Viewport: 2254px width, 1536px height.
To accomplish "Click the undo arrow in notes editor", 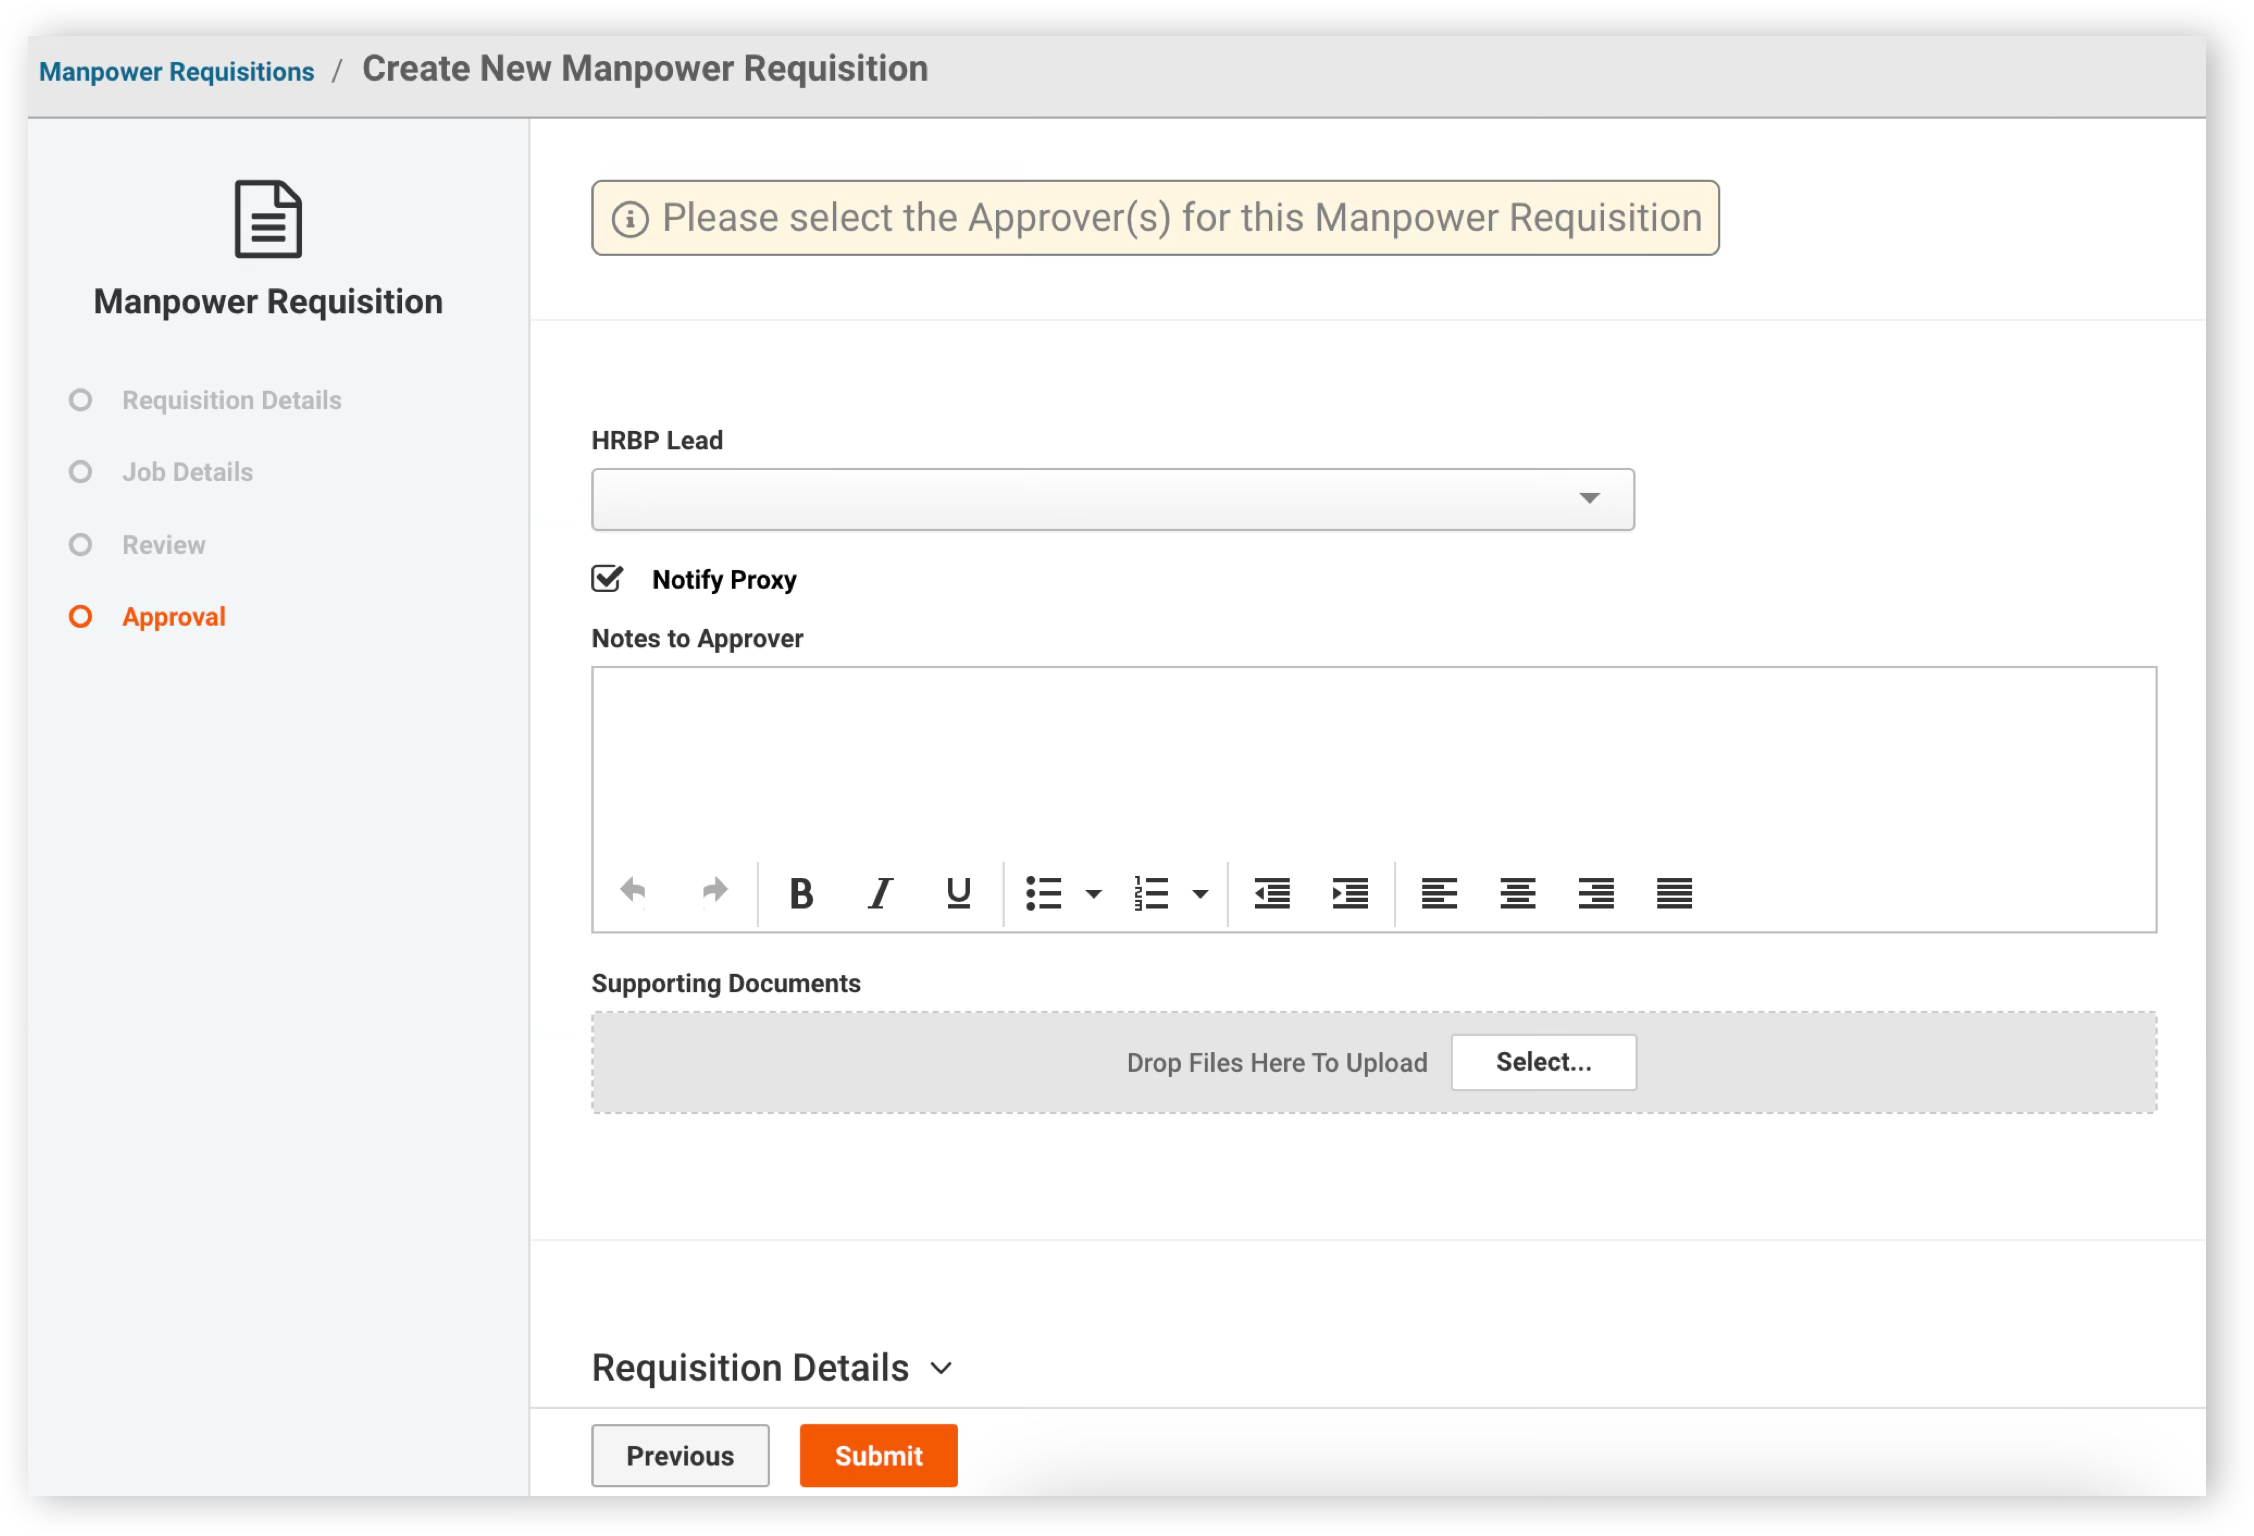I will [633, 891].
